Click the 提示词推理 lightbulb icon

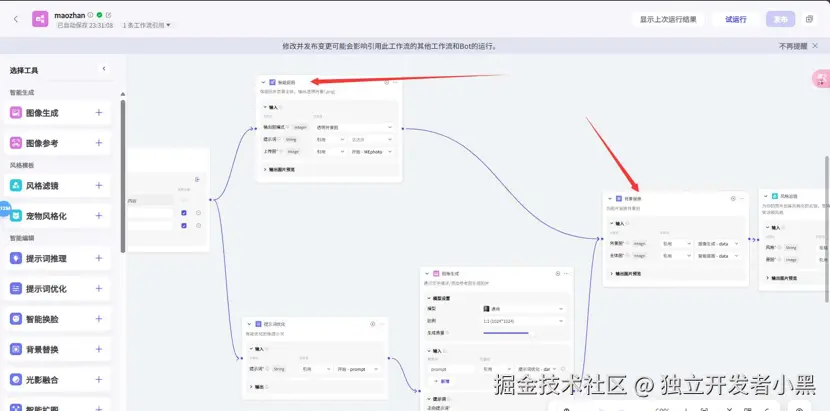[16, 258]
